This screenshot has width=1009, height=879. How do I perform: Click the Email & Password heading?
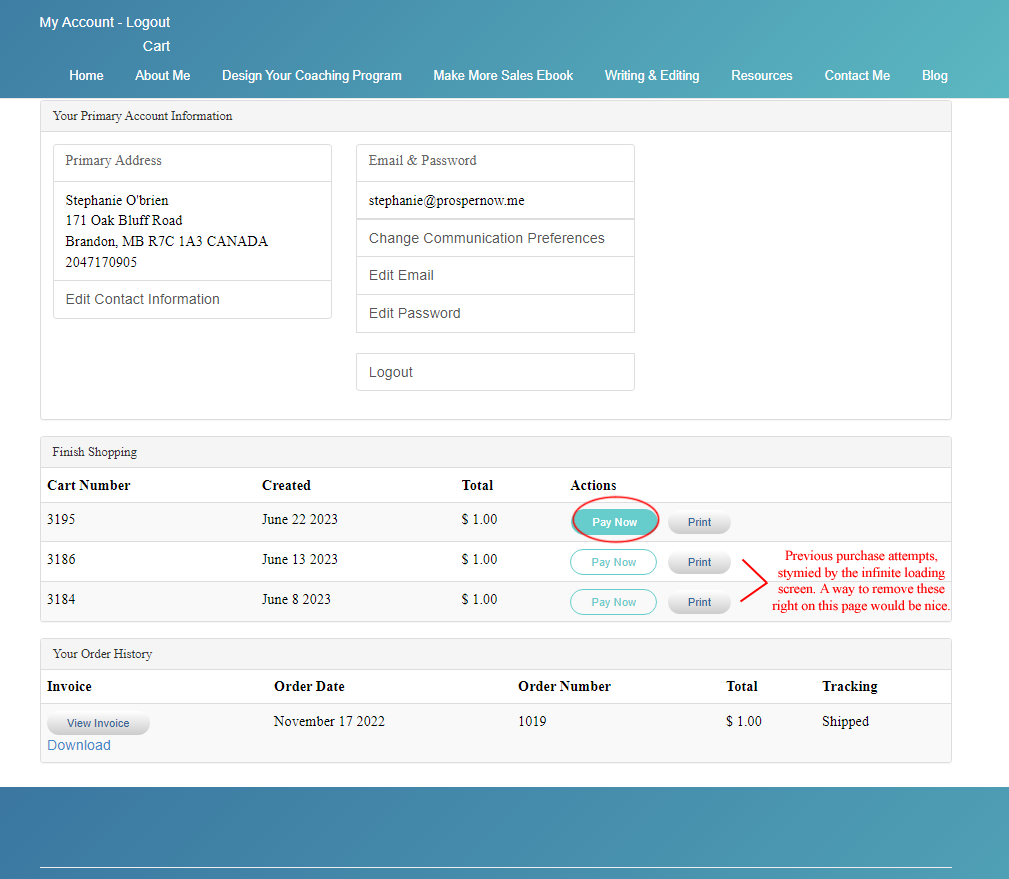coord(423,160)
